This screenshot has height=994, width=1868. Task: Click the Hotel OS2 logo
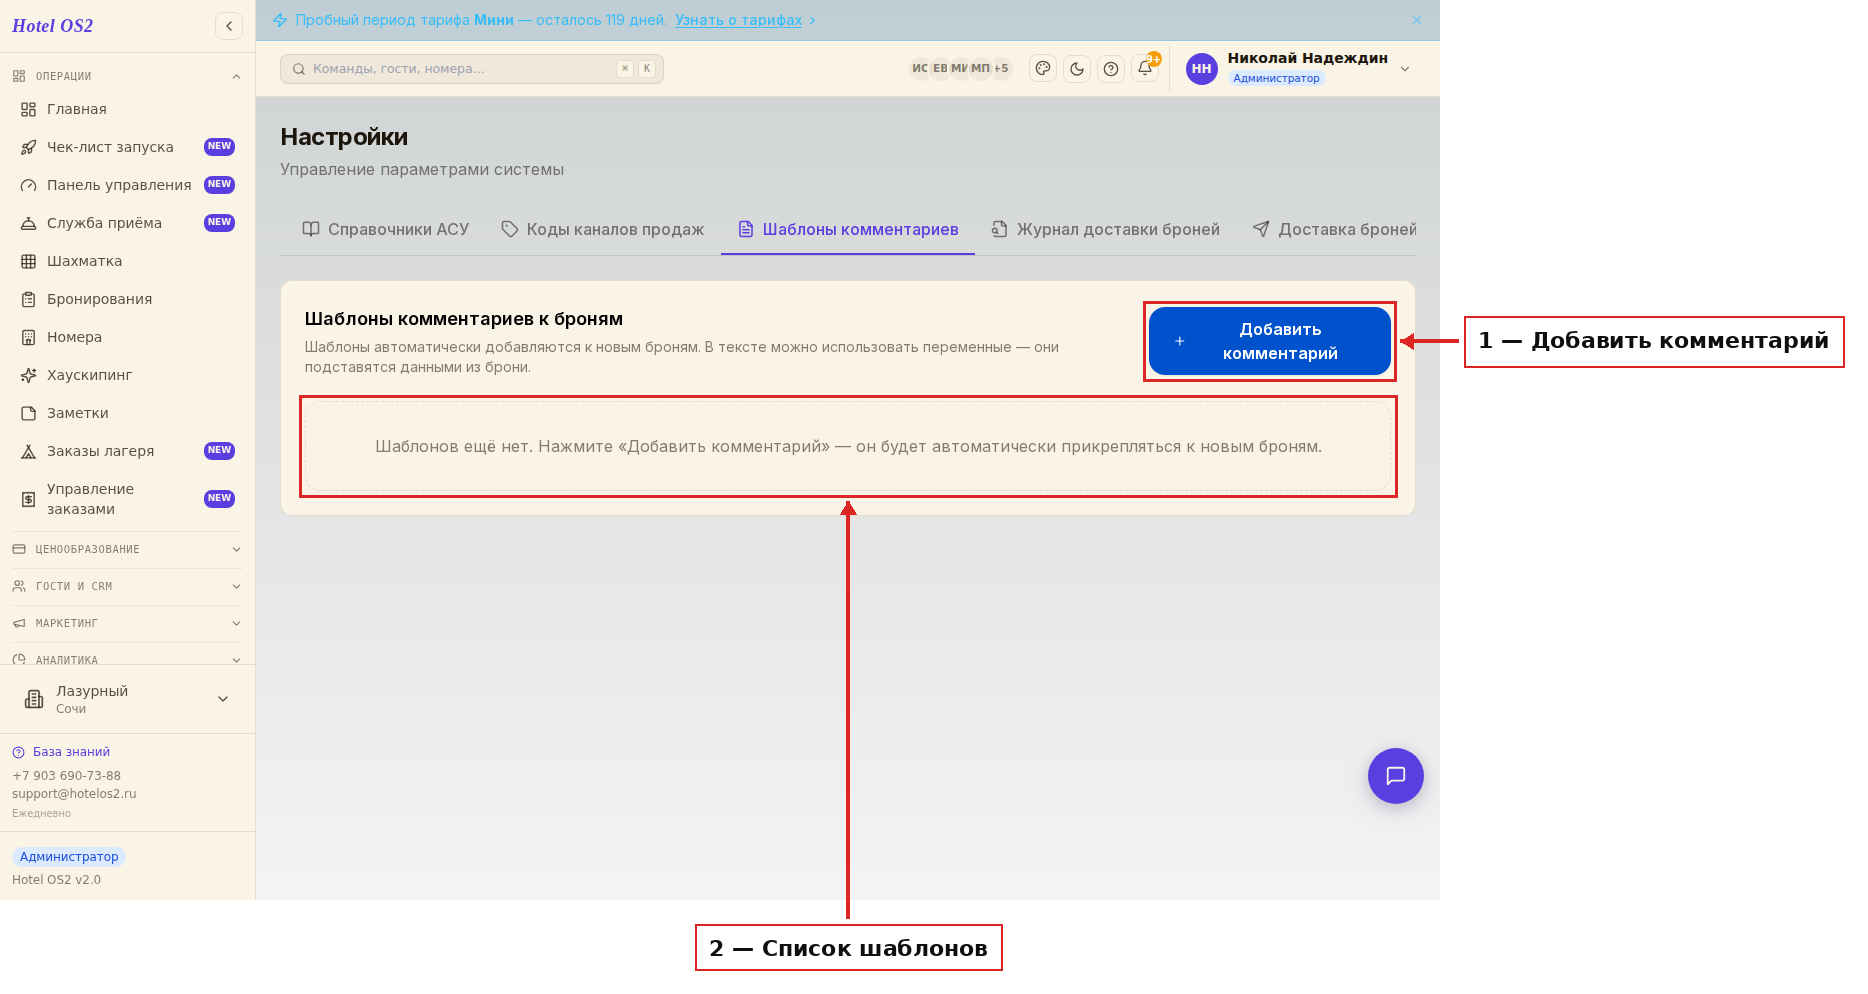coord(53,26)
